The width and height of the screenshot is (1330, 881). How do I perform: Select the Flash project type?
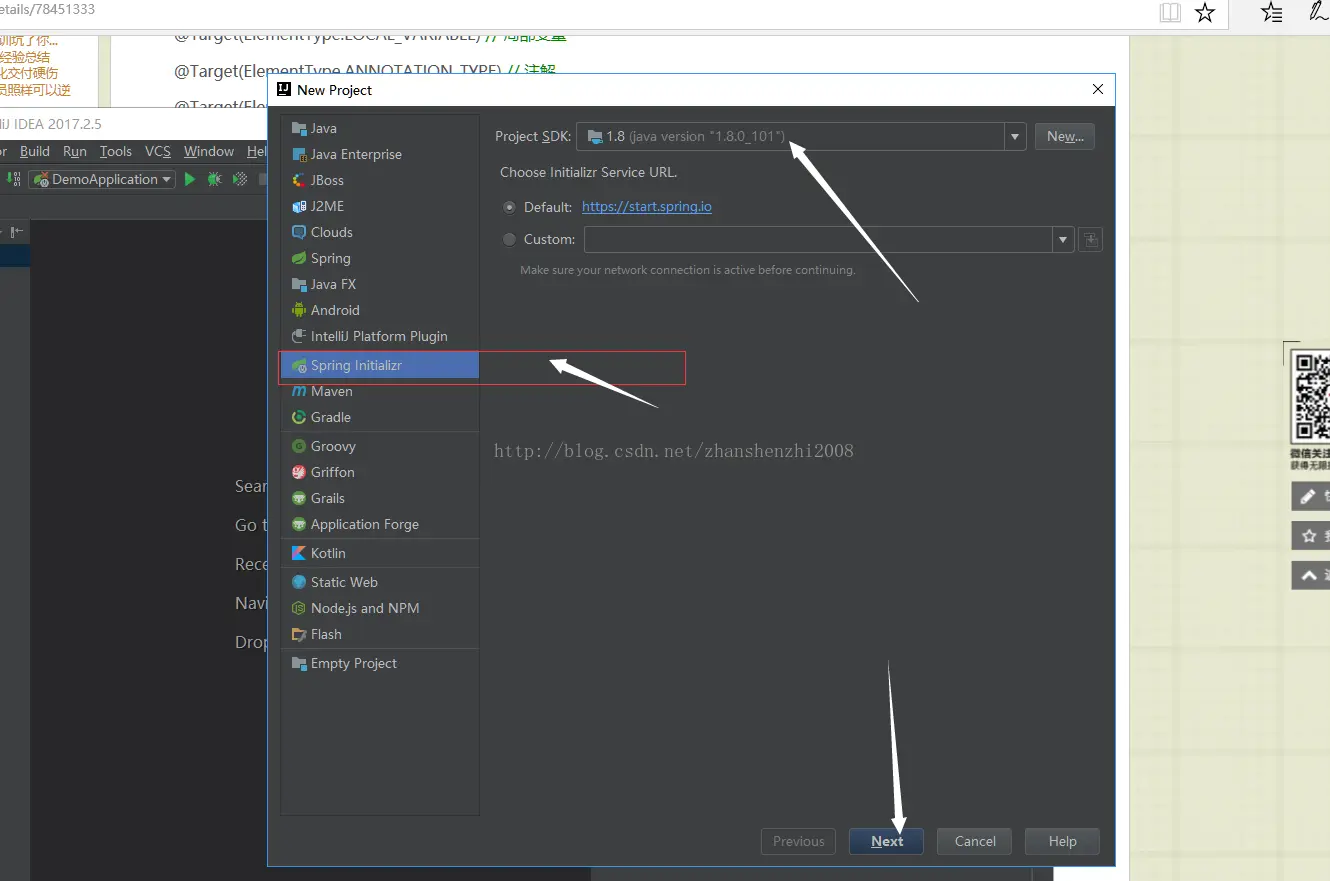tap(380, 634)
